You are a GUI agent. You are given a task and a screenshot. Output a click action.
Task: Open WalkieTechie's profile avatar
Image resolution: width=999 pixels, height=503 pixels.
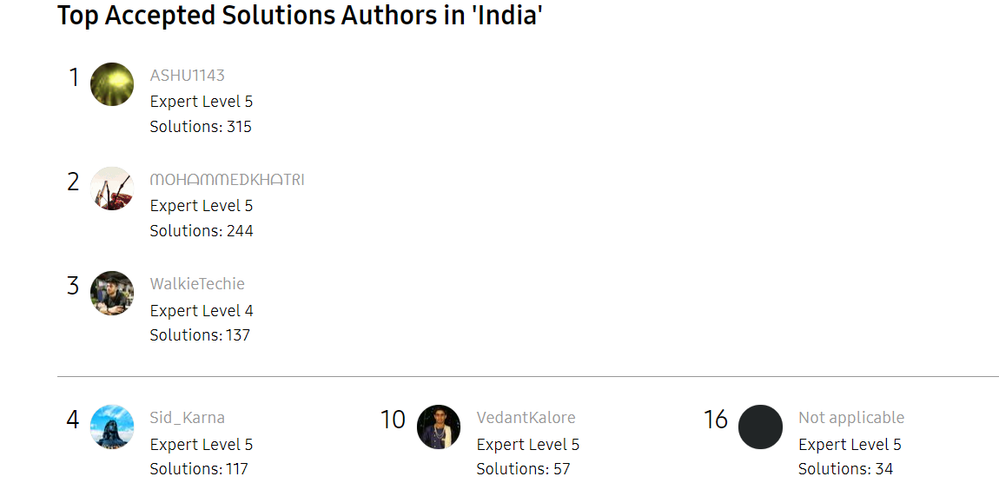click(112, 293)
